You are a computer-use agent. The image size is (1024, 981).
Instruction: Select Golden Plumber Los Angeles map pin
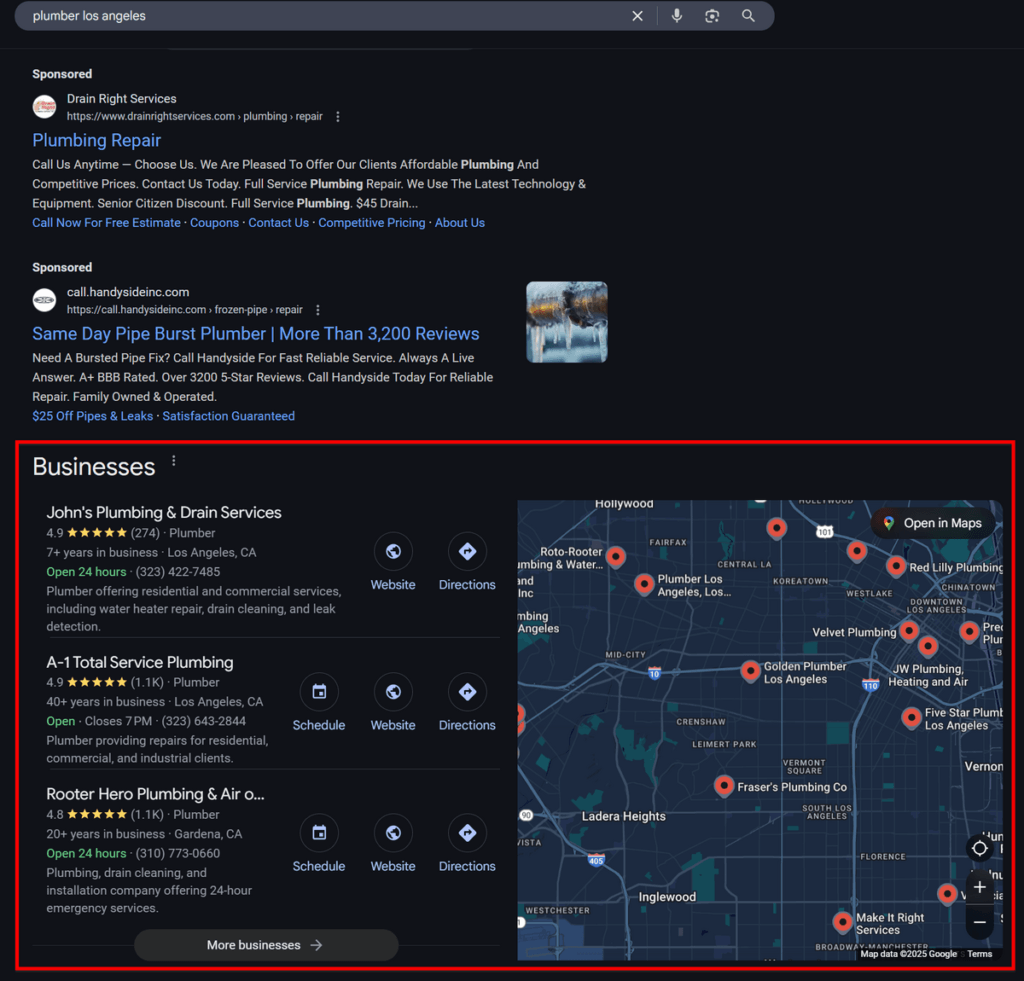pos(750,671)
